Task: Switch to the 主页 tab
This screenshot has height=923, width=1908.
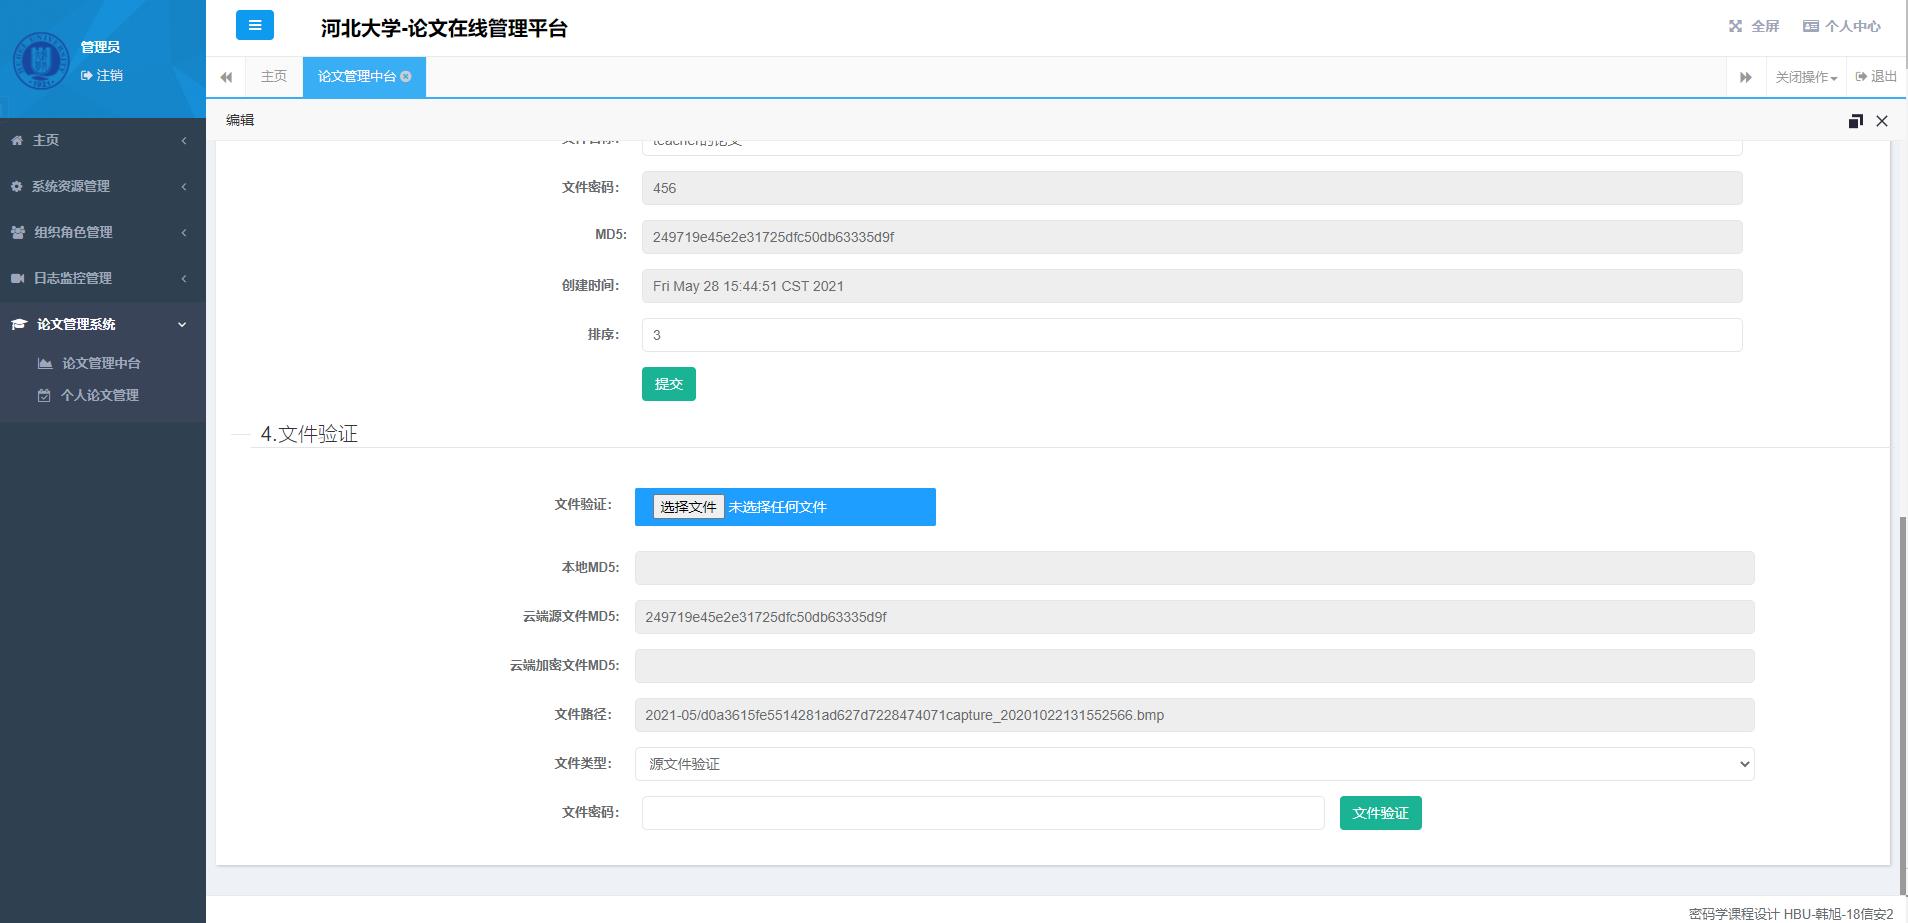Action: tap(274, 77)
